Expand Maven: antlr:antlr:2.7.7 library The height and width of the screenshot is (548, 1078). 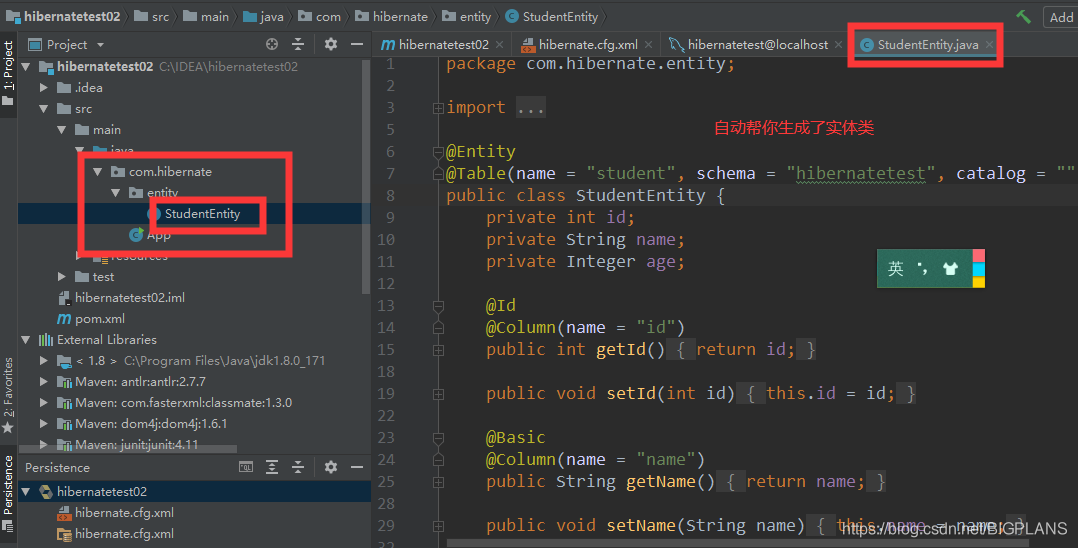pyautogui.click(x=44, y=381)
